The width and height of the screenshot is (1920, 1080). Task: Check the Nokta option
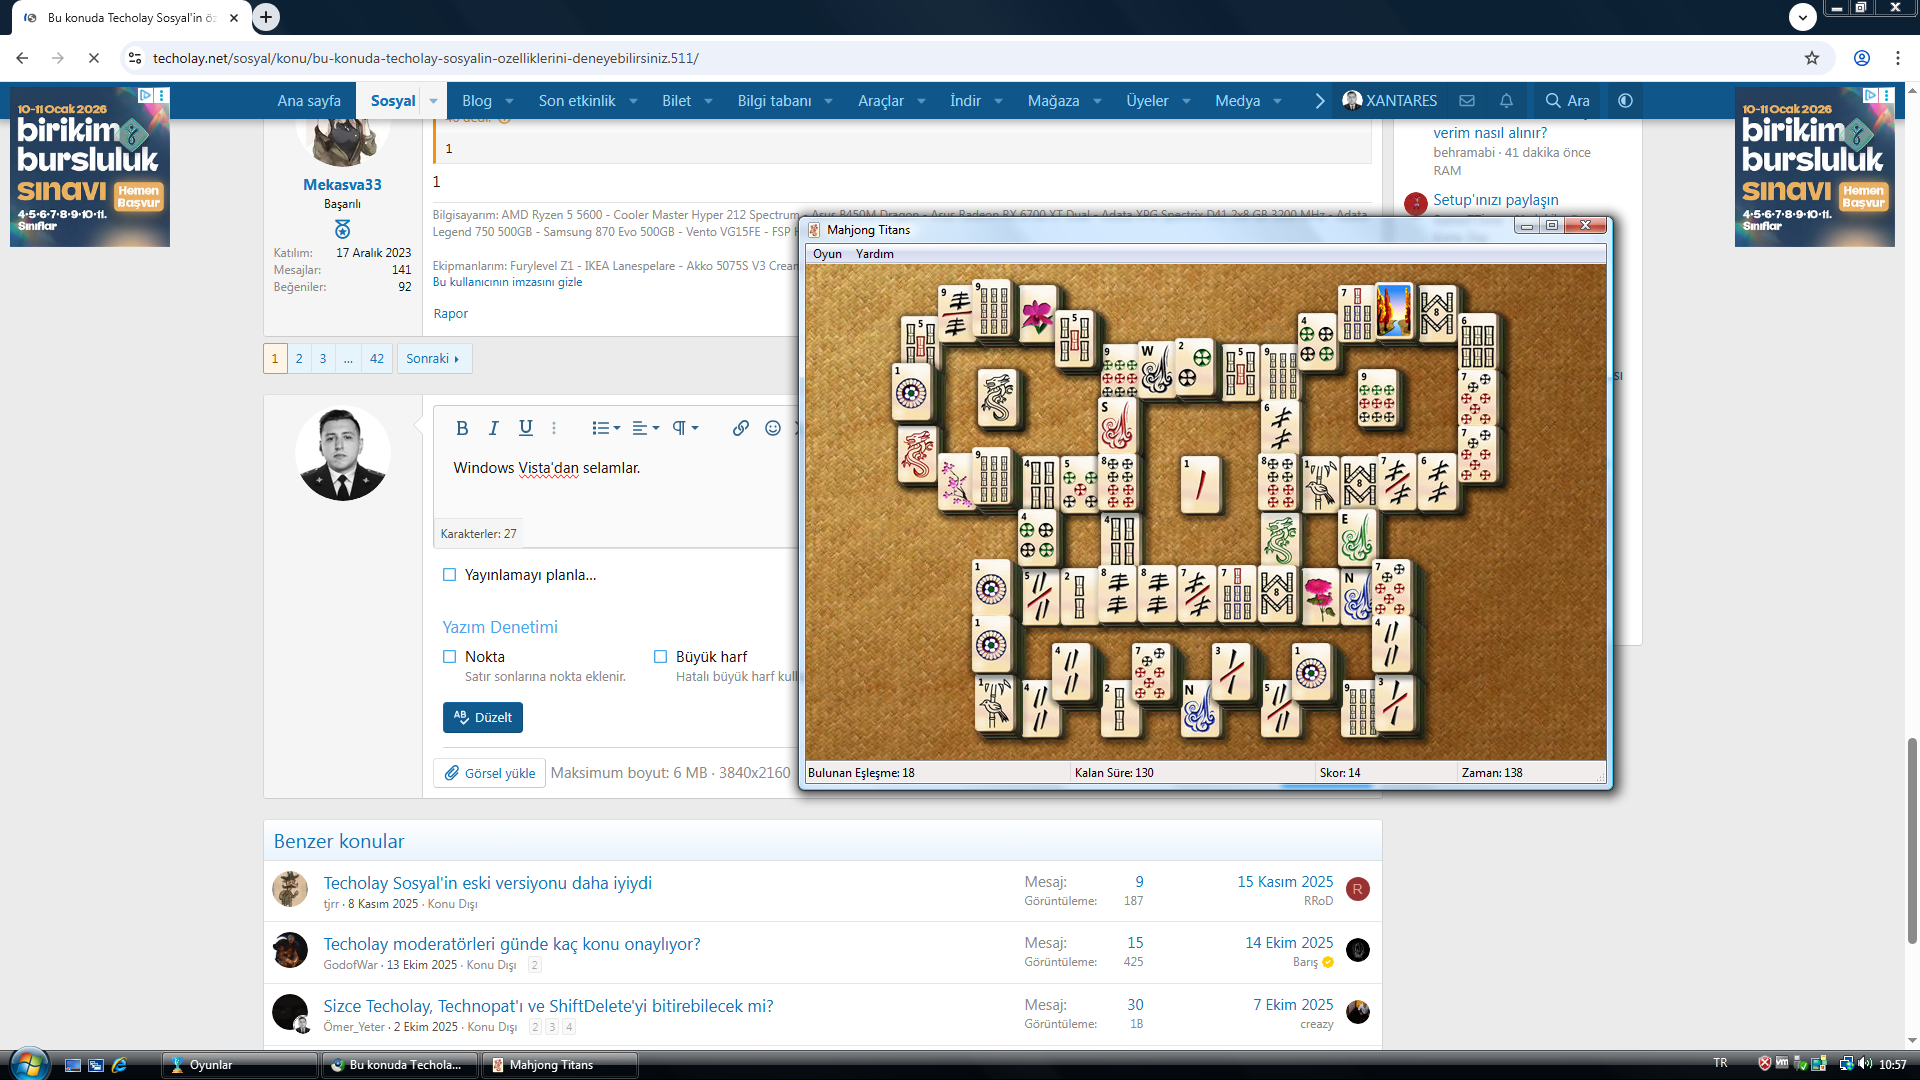pyautogui.click(x=450, y=657)
